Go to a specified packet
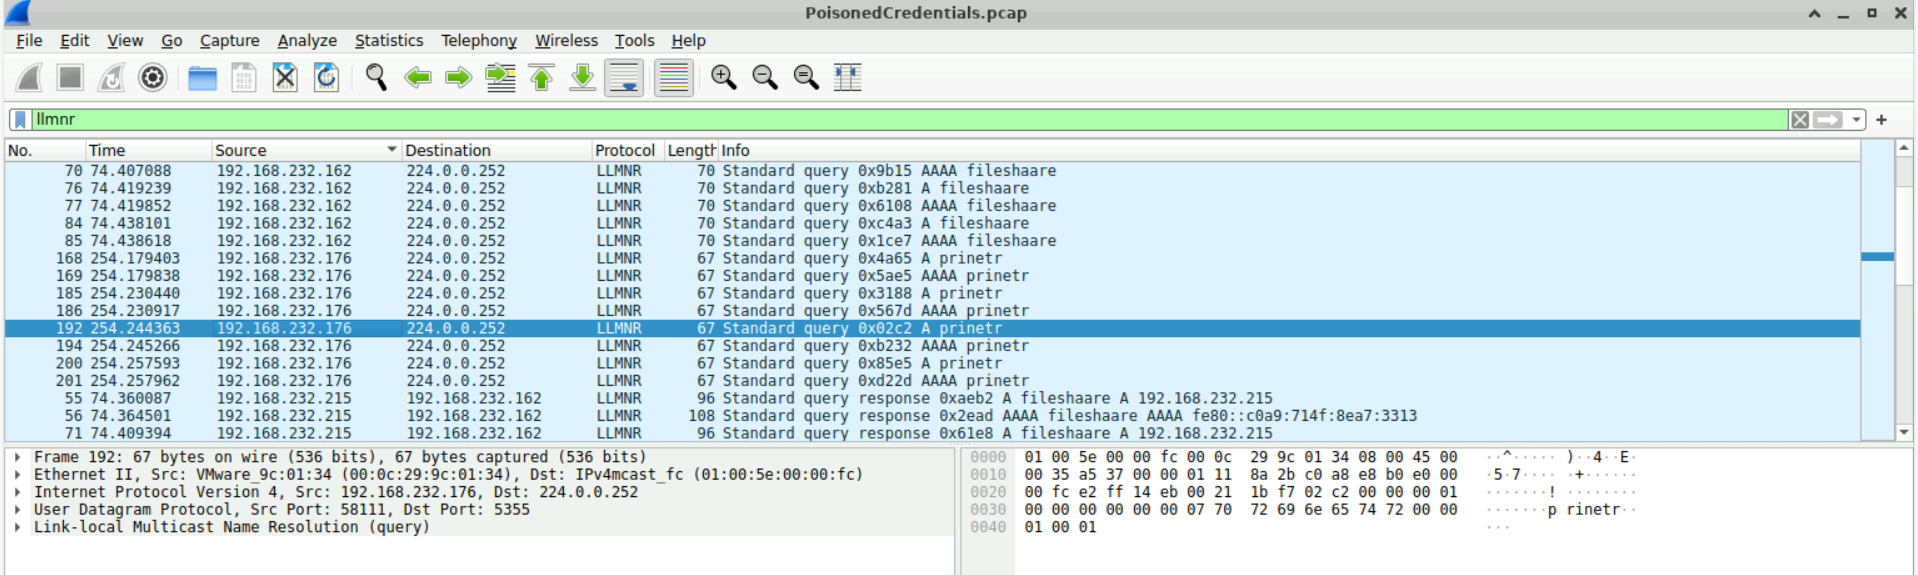Viewport: 1918px width, 575px height. click(500, 78)
